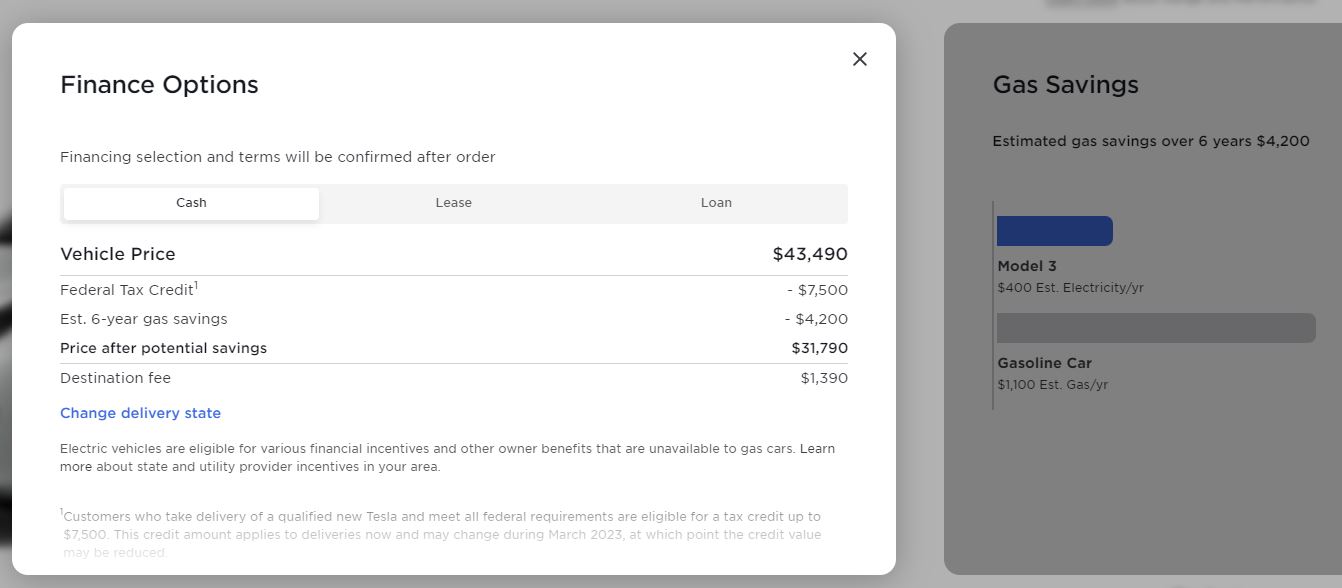Click the Change delivery state link
1342x588 pixels.
click(140, 413)
